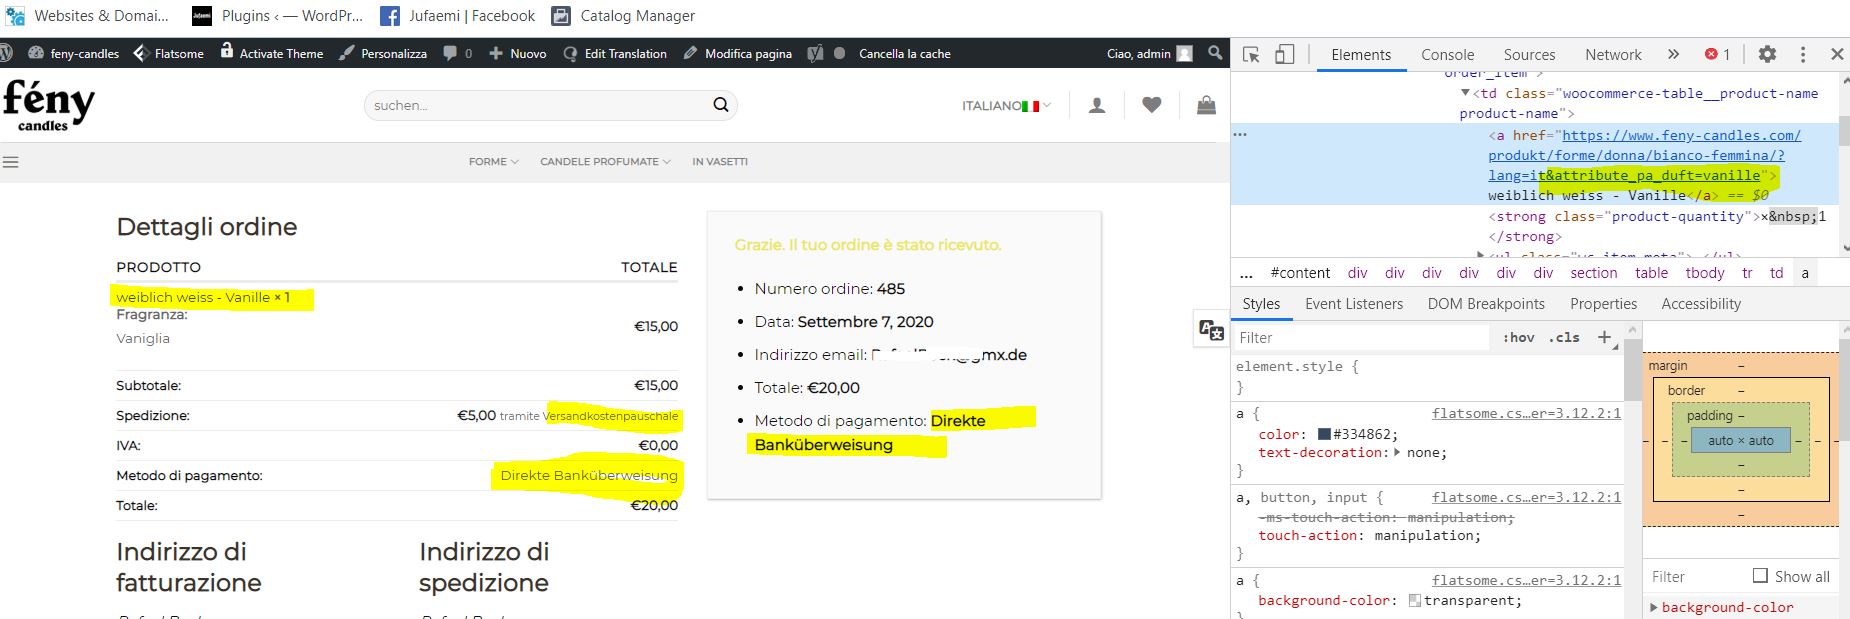Open the transparent background-color swatch
The height and width of the screenshot is (619, 1850).
(1415, 601)
